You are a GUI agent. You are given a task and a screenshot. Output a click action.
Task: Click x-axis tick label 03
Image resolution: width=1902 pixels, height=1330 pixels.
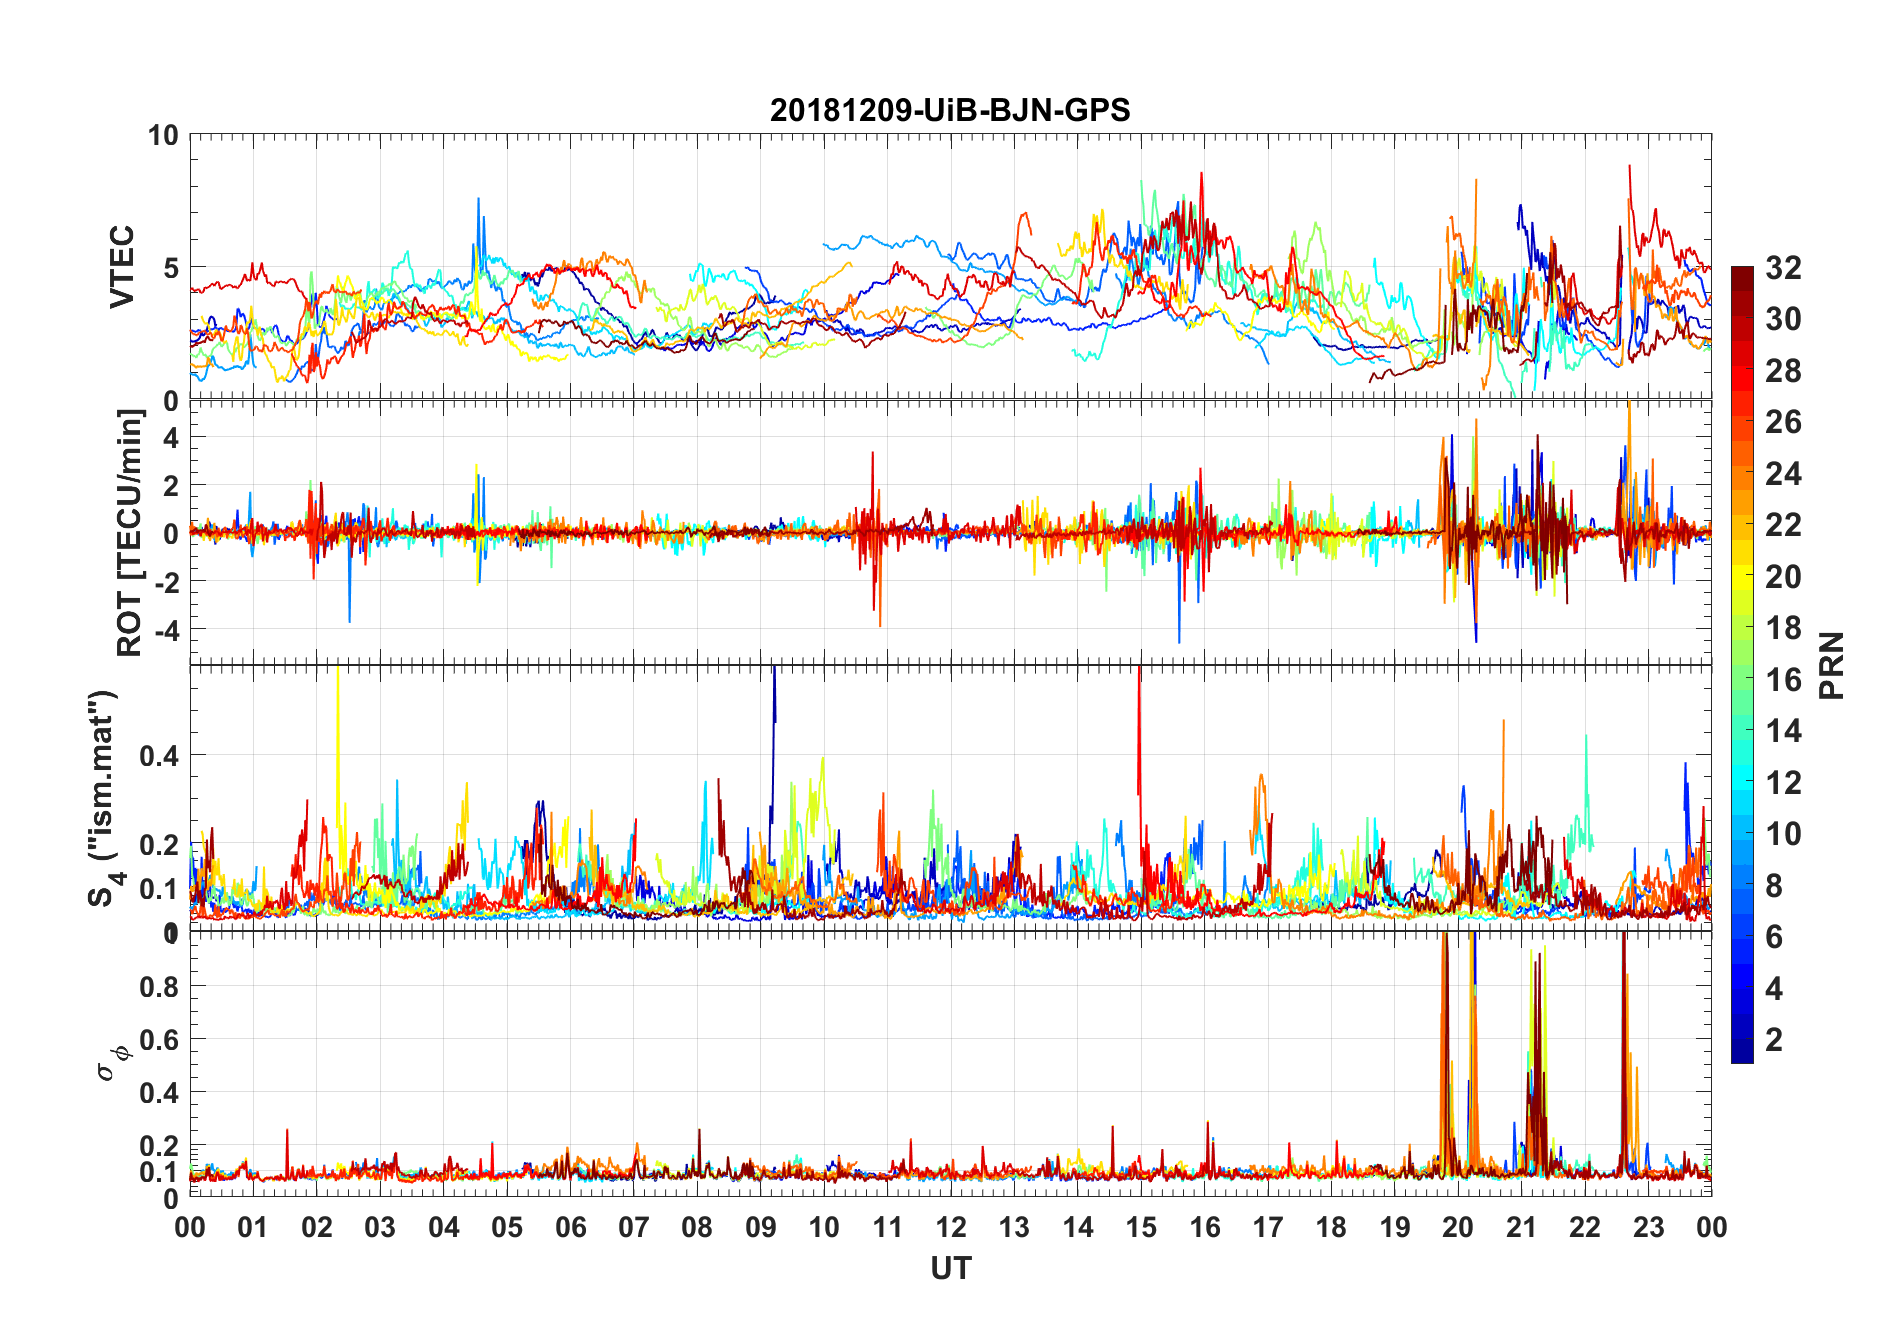[x=380, y=1227]
